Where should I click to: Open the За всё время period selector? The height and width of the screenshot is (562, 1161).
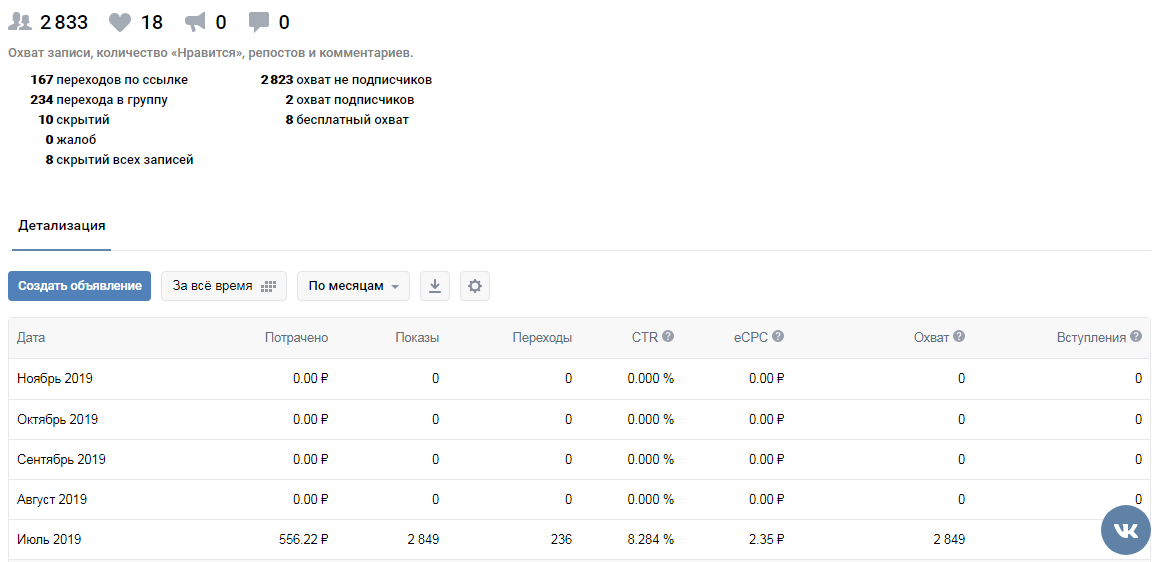tap(224, 286)
